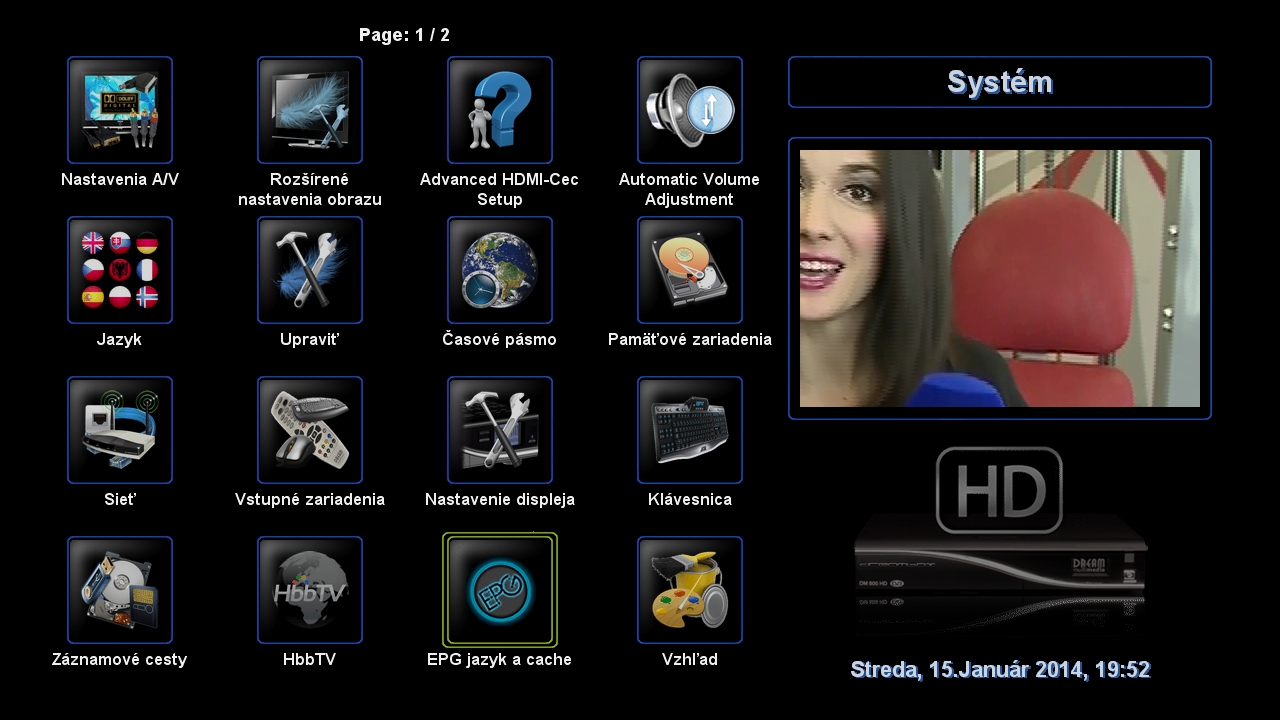Open the Upraviť tools icon
Image resolution: width=1280 pixels, height=720 pixels.
pos(310,270)
